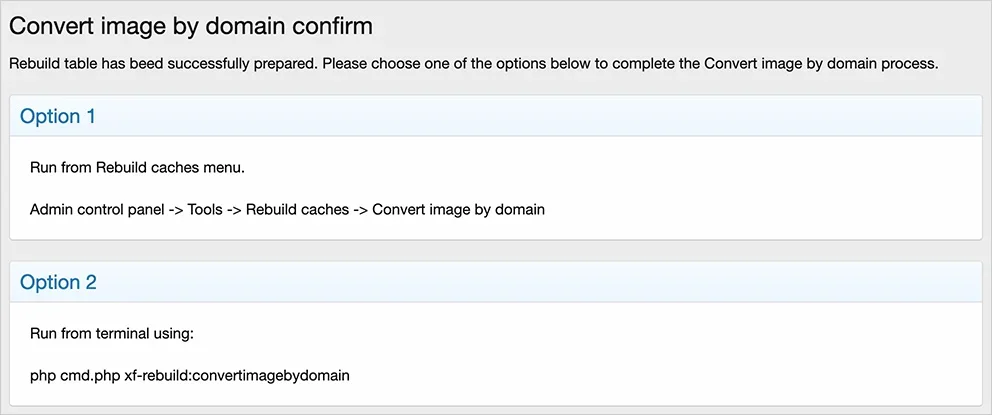Image resolution: width=992 pixels, height=415 pixels.
Task: Click the Option 2 heading
Action: (58, 282)
